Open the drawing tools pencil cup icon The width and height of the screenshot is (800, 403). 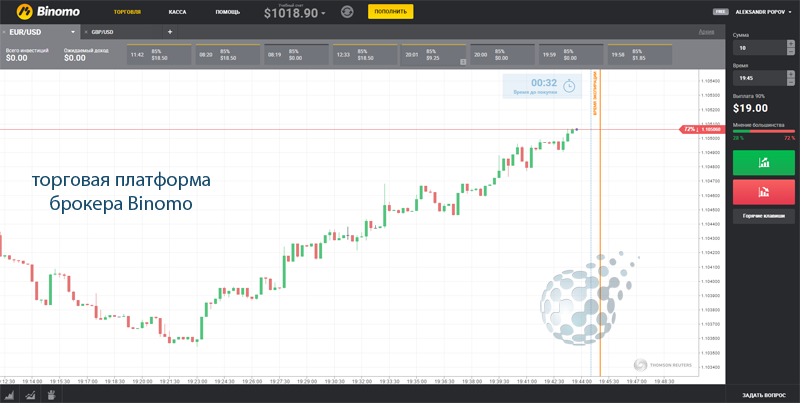point(51,394)
